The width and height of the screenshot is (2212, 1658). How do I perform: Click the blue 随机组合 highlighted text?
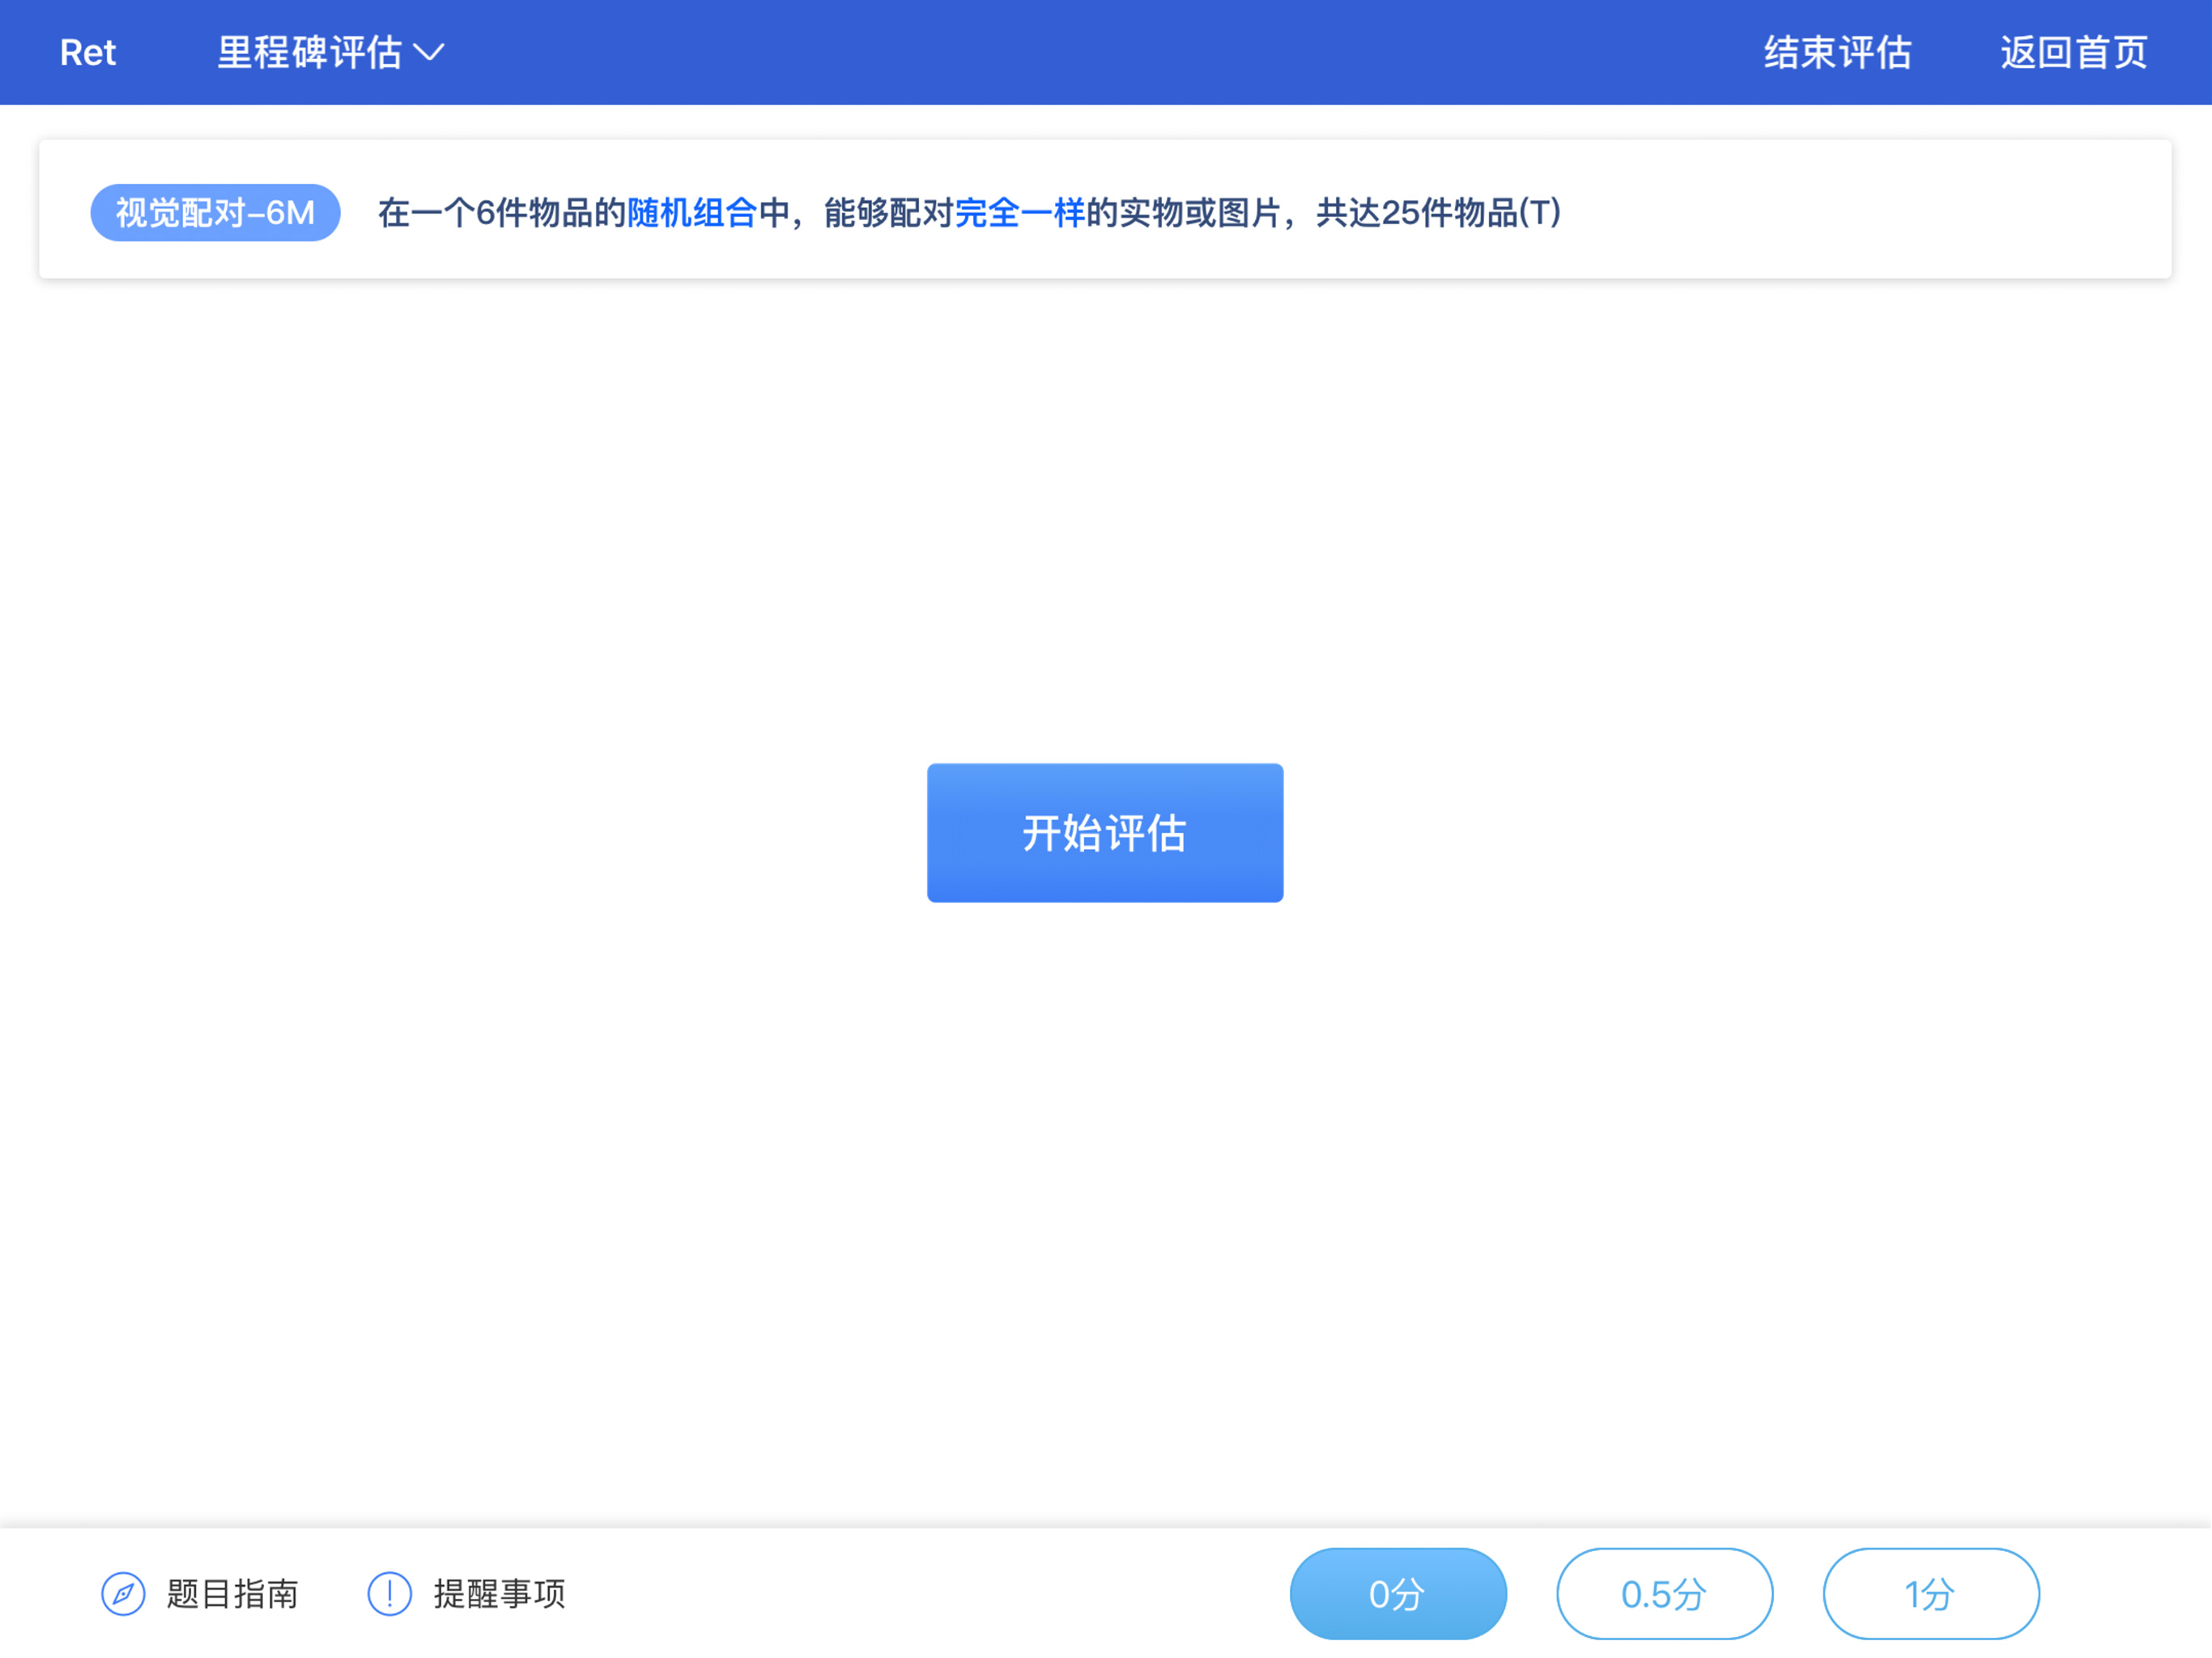692,212
